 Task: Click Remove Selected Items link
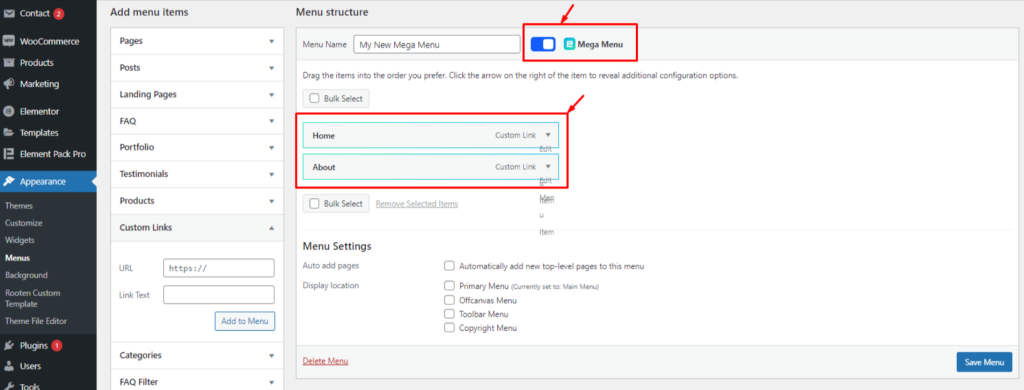(417, 204)
